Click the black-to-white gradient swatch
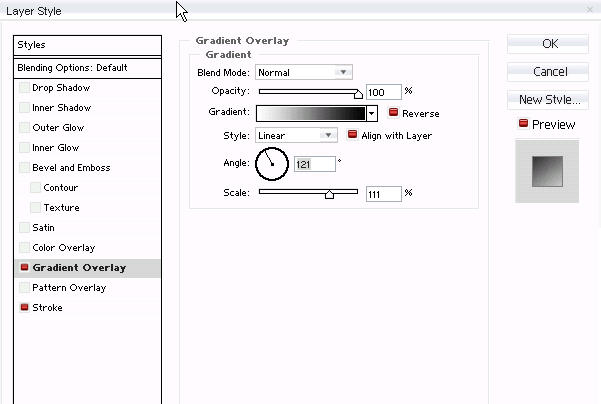Screen dimensions: 601x404 tap(311, 113)
